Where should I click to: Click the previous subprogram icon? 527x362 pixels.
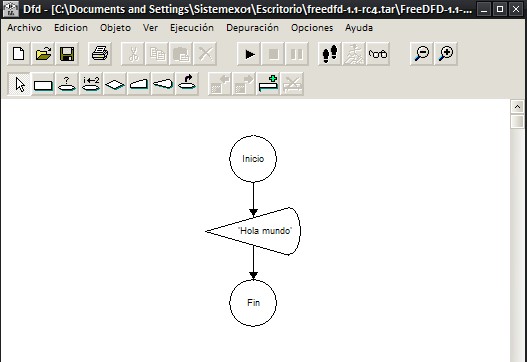coord(220,84)
